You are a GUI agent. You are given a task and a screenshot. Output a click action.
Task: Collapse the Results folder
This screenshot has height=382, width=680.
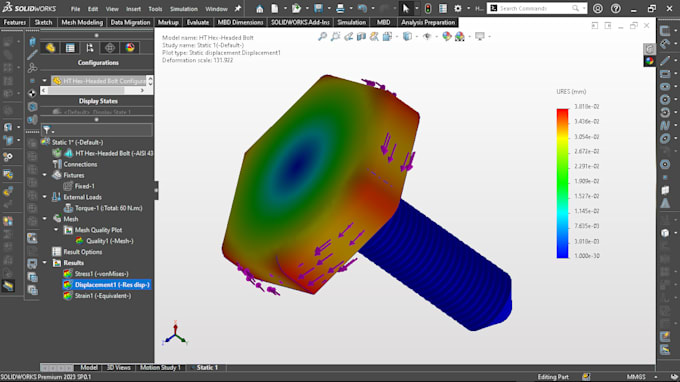pos(45,263)
